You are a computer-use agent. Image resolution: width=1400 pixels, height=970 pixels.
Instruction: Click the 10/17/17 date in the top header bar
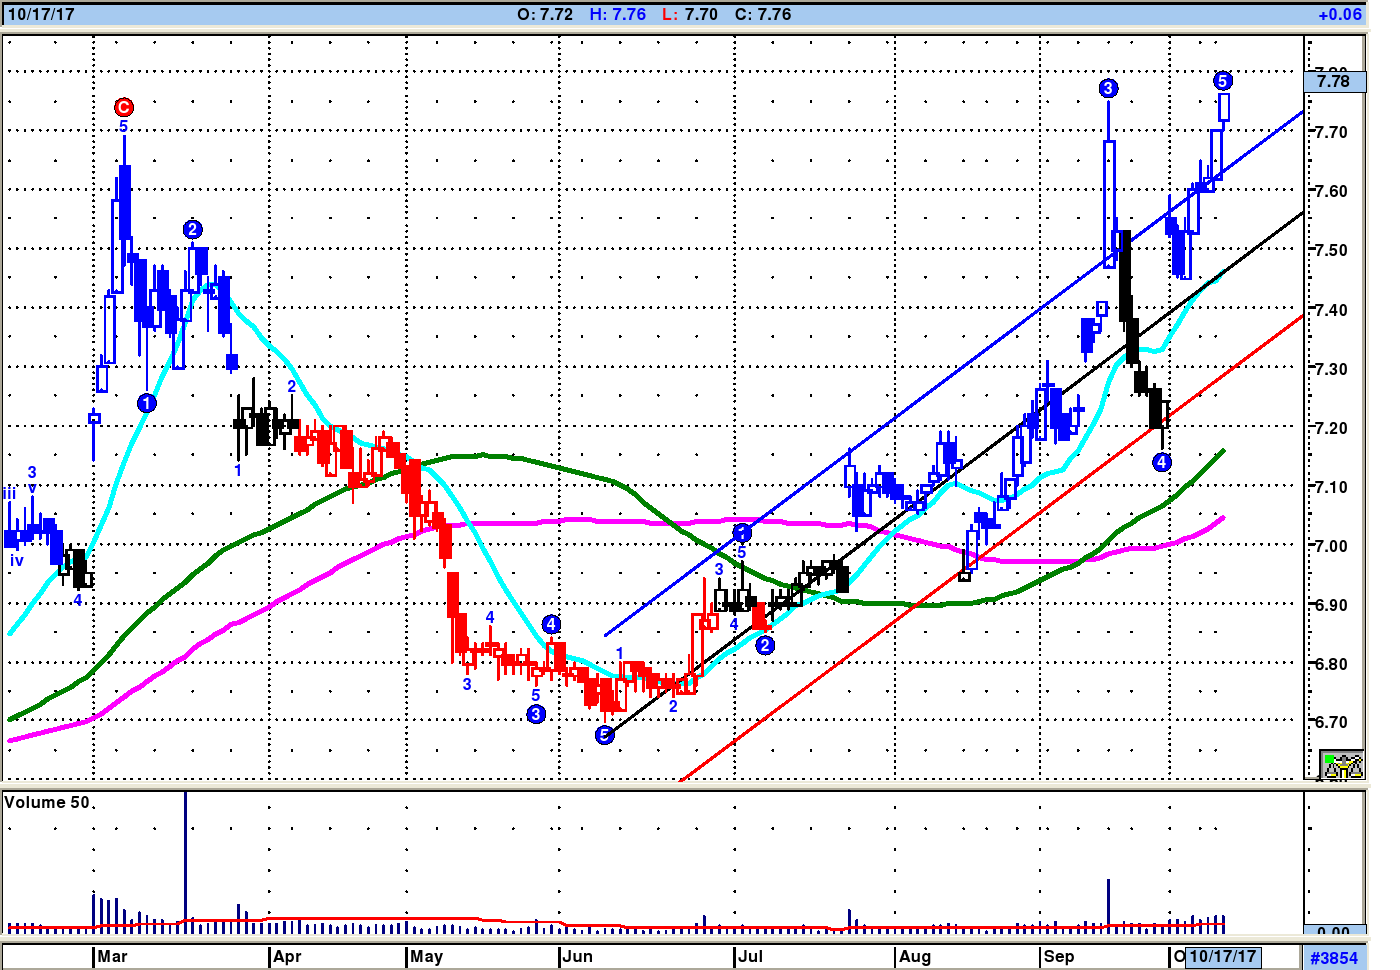click(x=41, y=14)
